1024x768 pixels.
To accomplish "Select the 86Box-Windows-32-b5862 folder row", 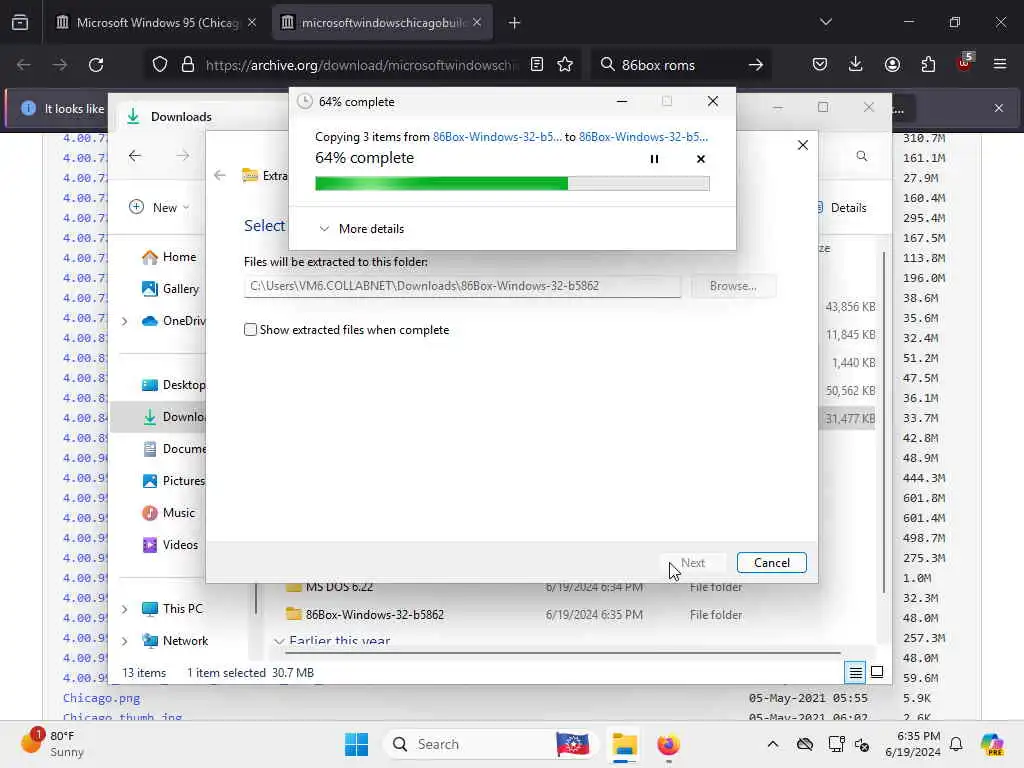I will [514, 615].
